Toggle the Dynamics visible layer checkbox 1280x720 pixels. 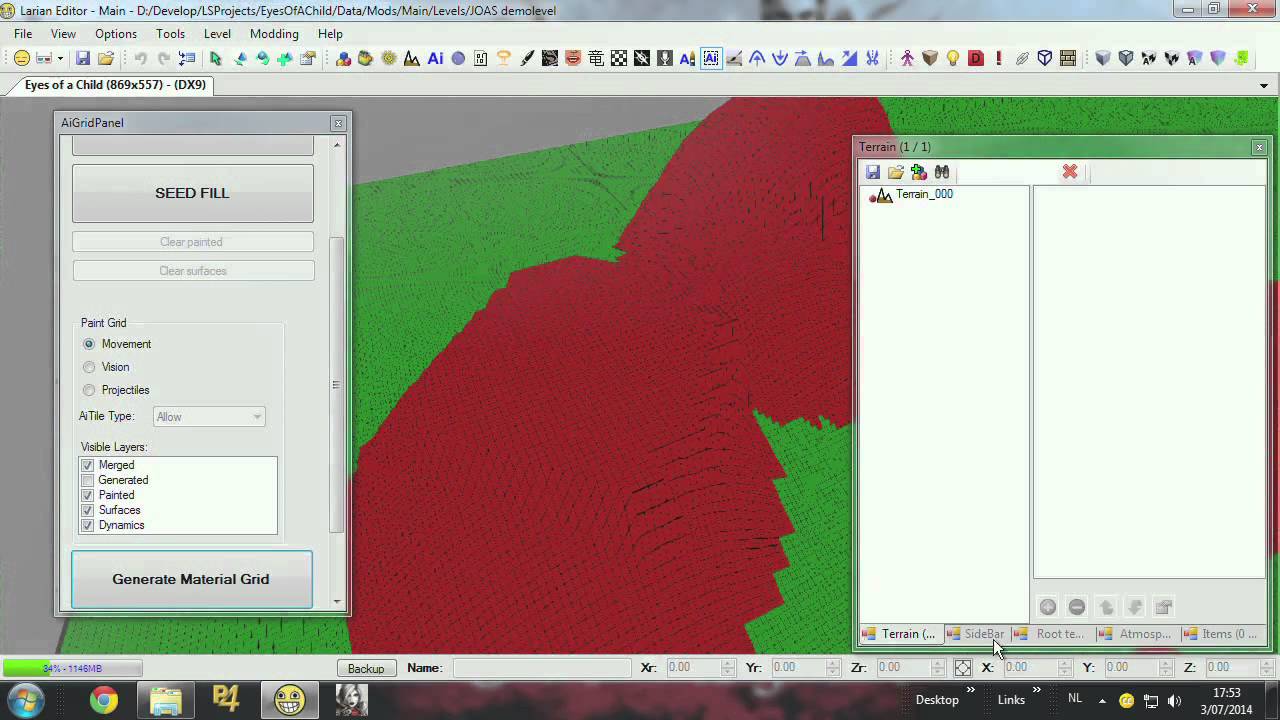click(x=88, y=525)
